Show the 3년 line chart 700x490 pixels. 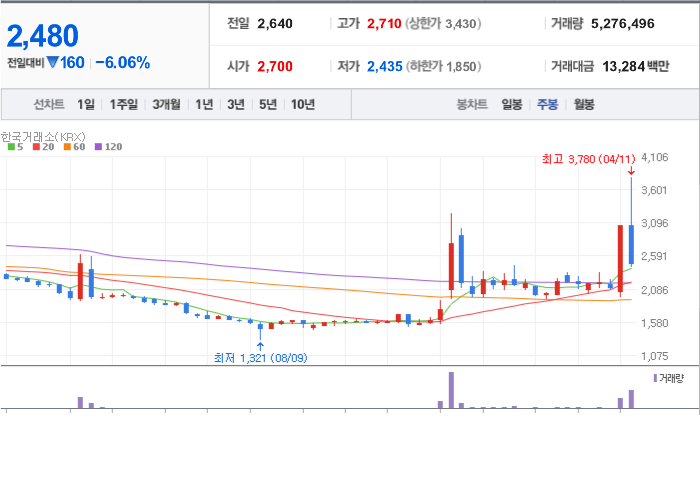pyautogui.click(x=236, y=104)
